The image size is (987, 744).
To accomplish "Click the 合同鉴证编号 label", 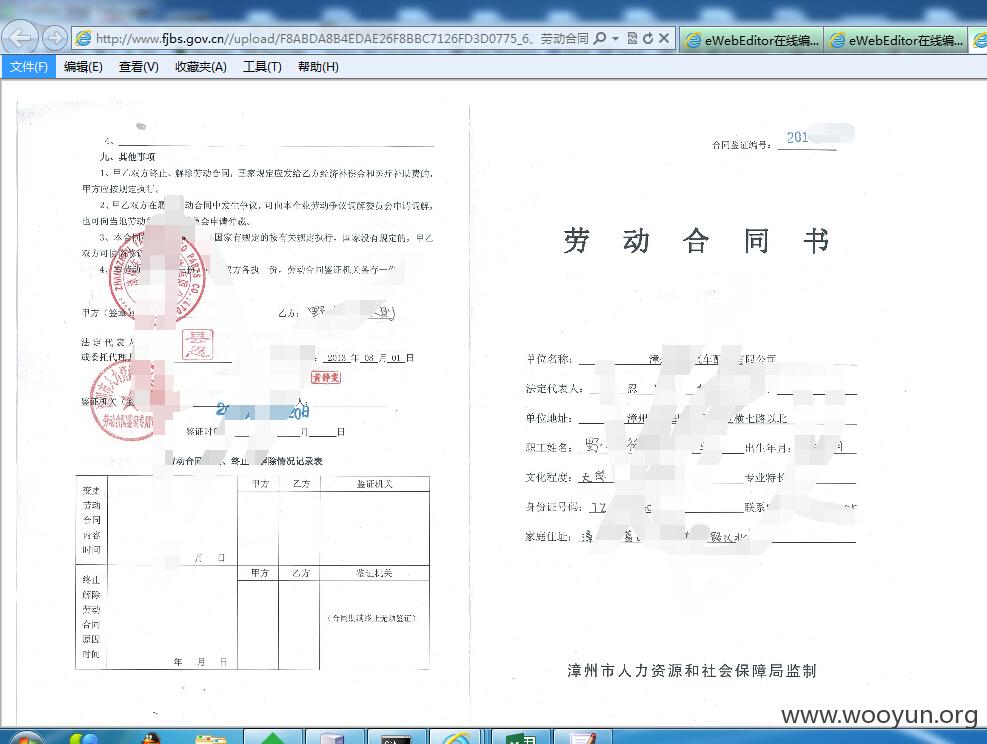I will point(741,145).
